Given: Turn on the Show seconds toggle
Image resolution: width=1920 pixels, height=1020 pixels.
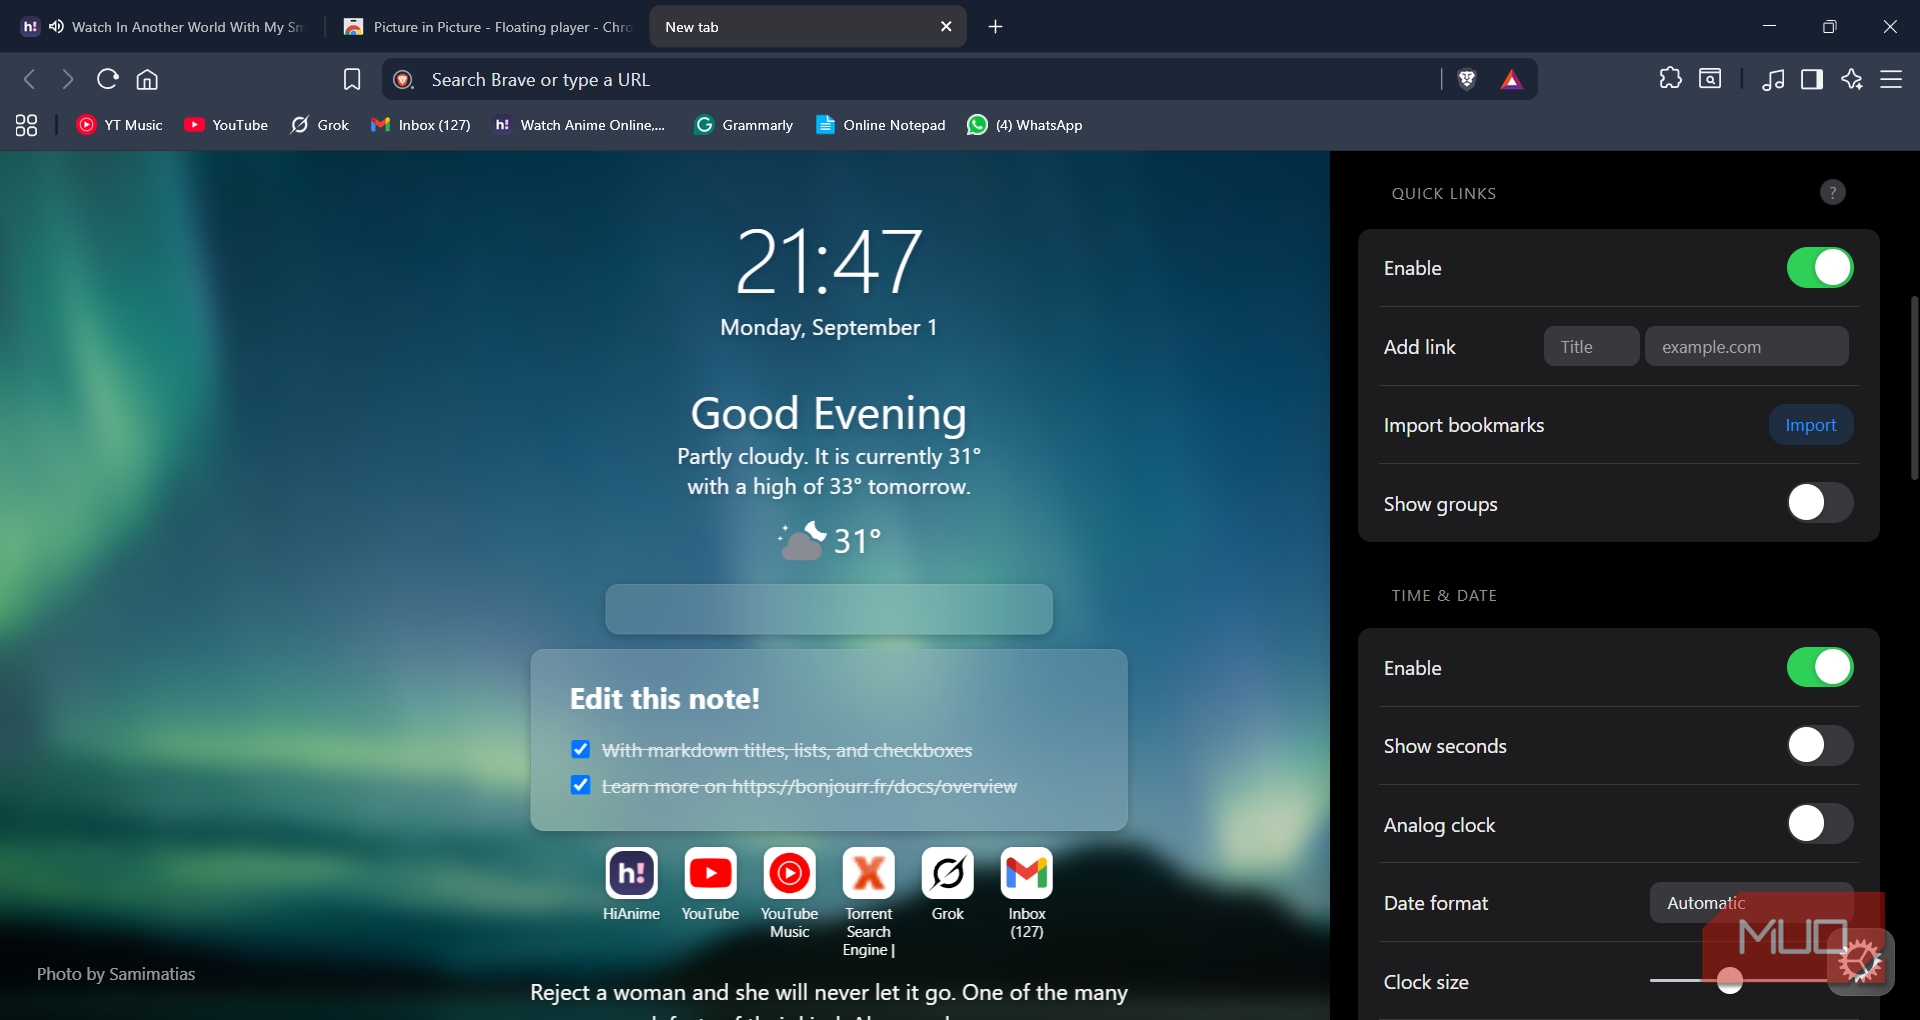Looking at the screenshot, I should [x=1820, y=745].
